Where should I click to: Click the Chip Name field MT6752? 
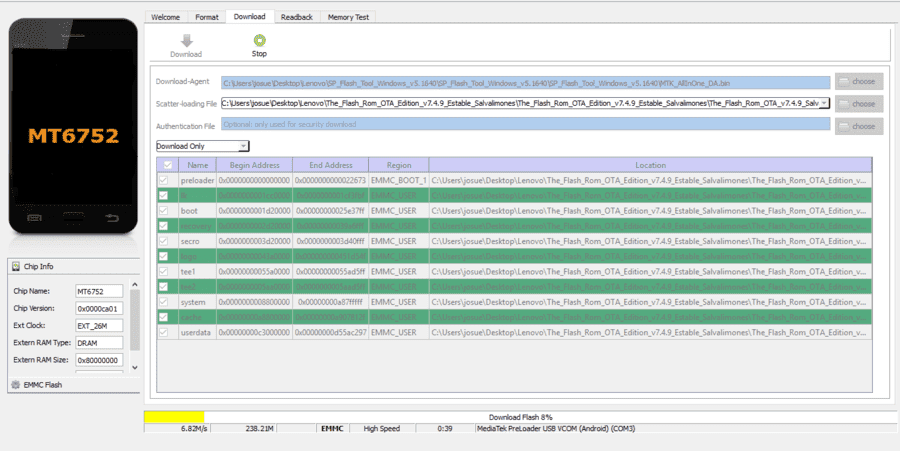point(99,291)
